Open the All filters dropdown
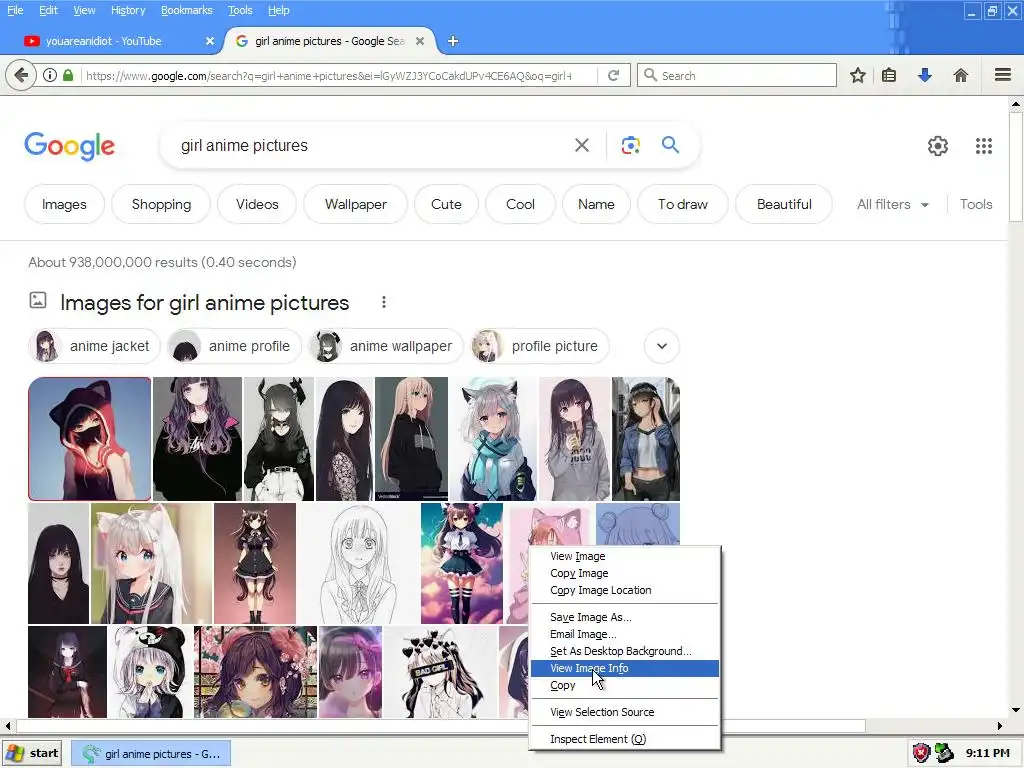Screen dimensions: 1024x768 (x=892, y=204)
